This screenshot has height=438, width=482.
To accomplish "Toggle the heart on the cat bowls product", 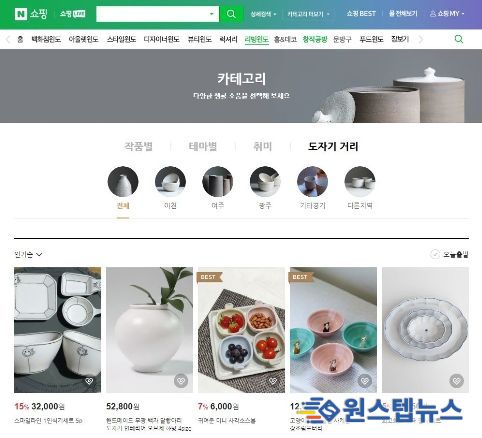I will point(365,380).
